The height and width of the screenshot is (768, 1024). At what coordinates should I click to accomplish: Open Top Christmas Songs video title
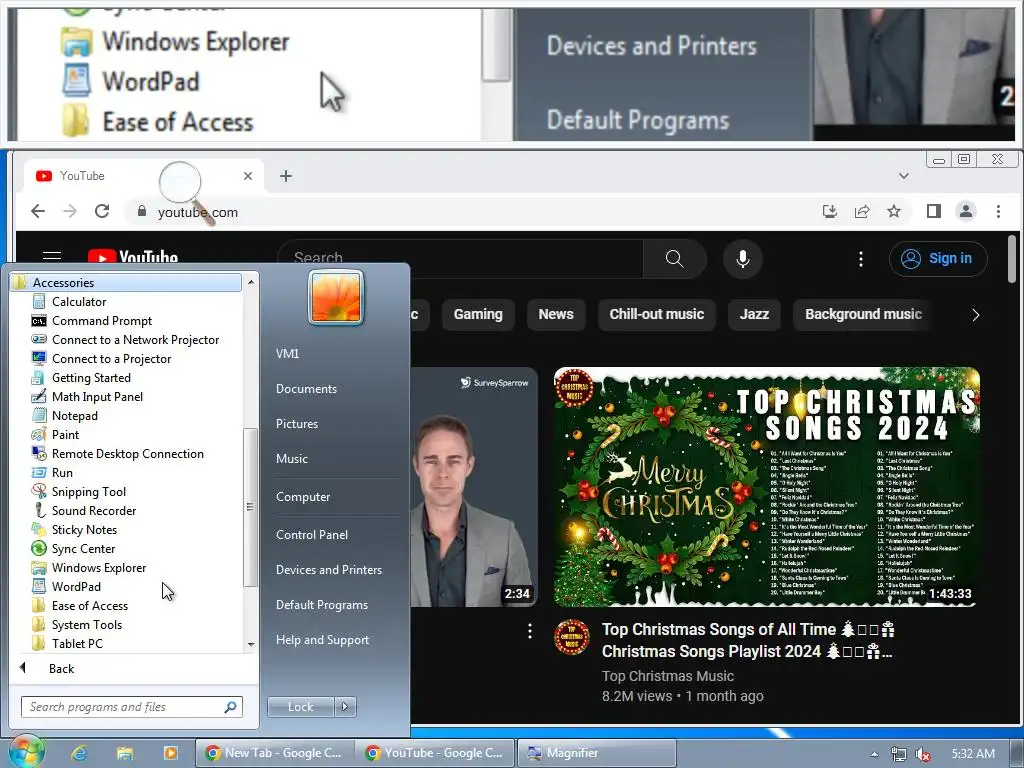[x=748, y=640]
